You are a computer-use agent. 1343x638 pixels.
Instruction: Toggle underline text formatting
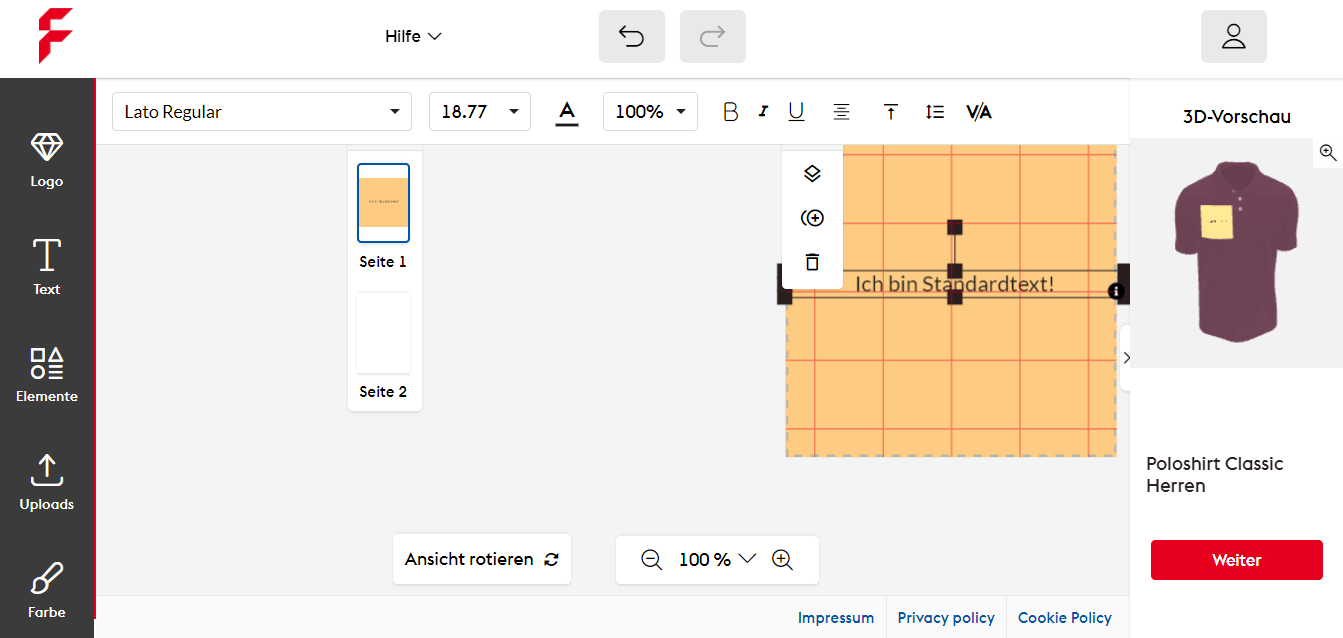click(x=796, y=112)
